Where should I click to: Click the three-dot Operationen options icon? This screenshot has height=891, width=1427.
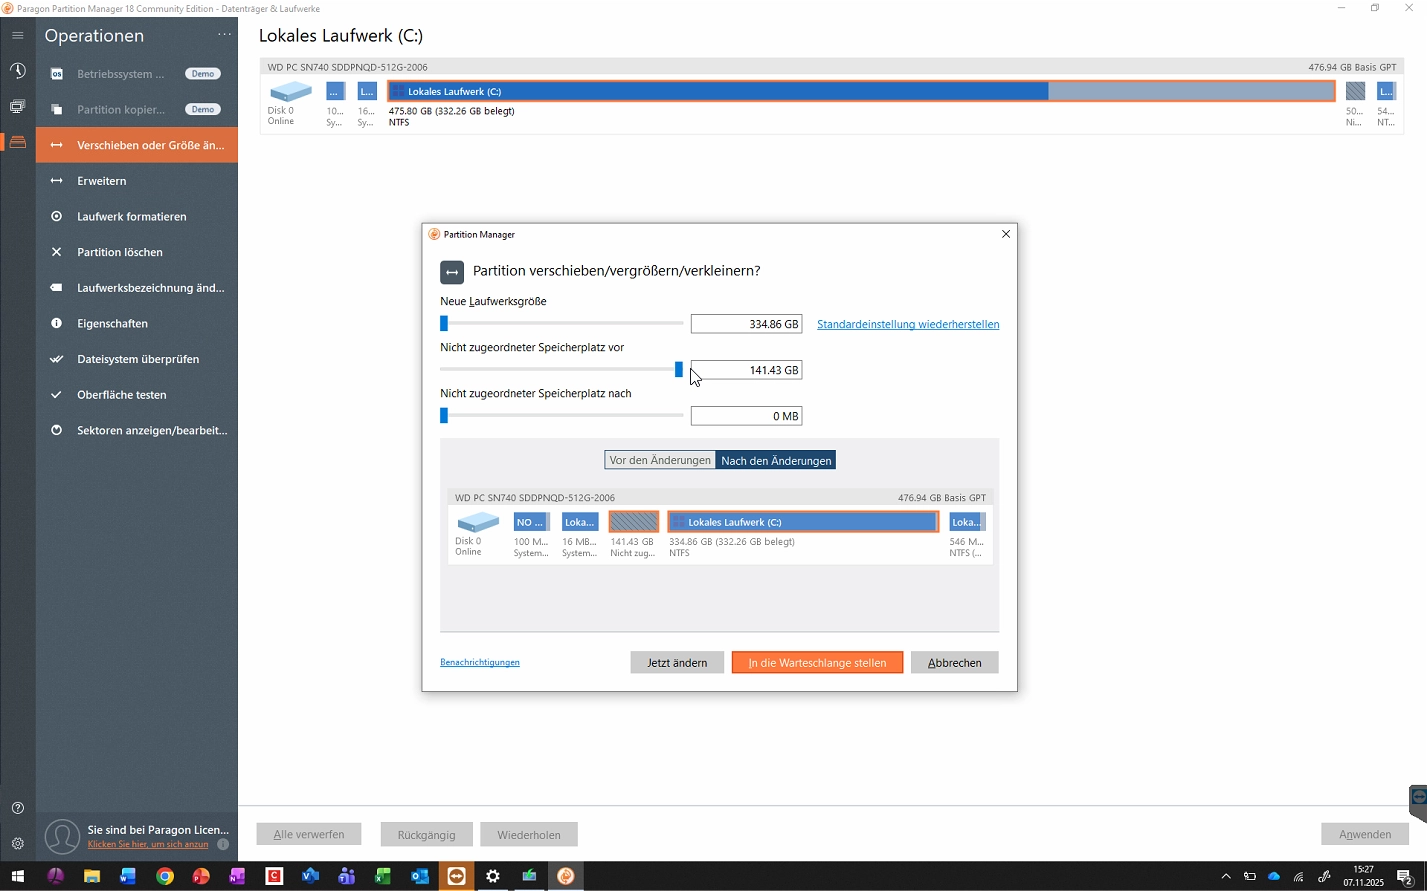224,35
